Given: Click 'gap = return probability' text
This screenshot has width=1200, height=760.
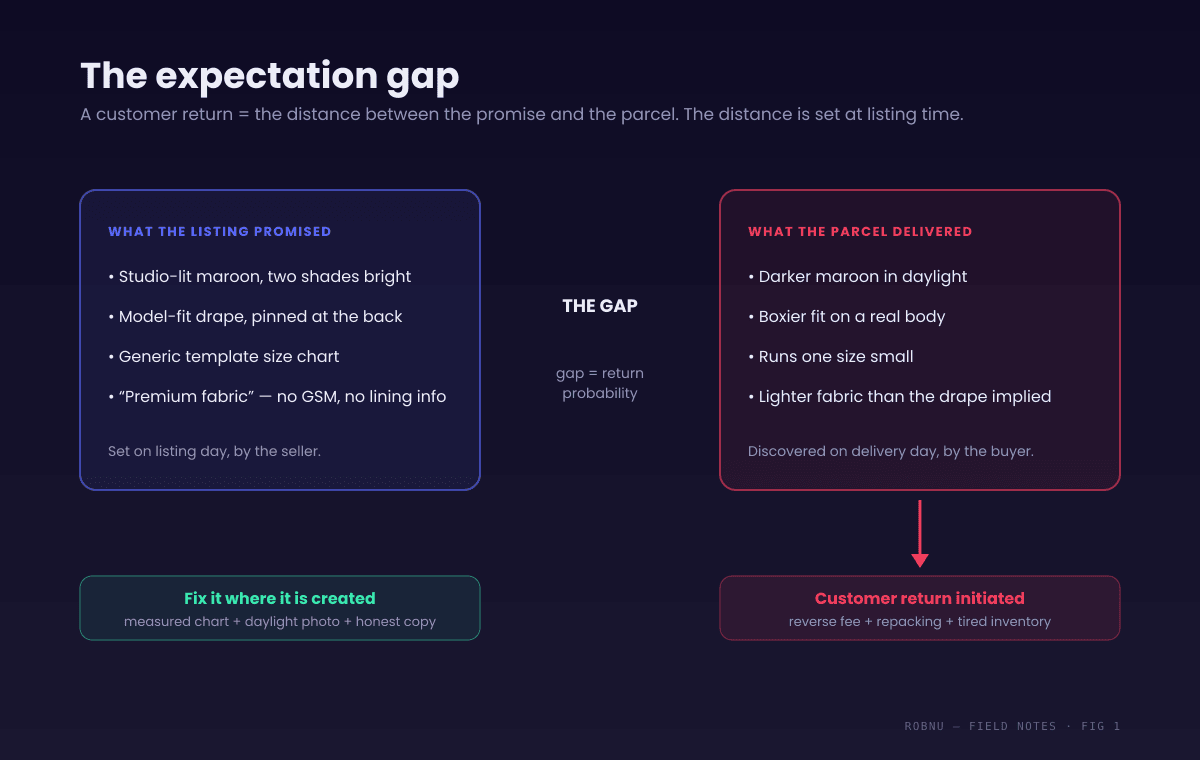Looking at the screenshot, I should [600, 383].
